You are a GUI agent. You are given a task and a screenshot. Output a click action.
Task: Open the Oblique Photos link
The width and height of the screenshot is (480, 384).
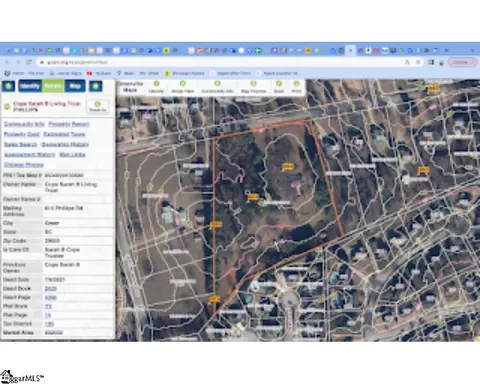point(24,165)
